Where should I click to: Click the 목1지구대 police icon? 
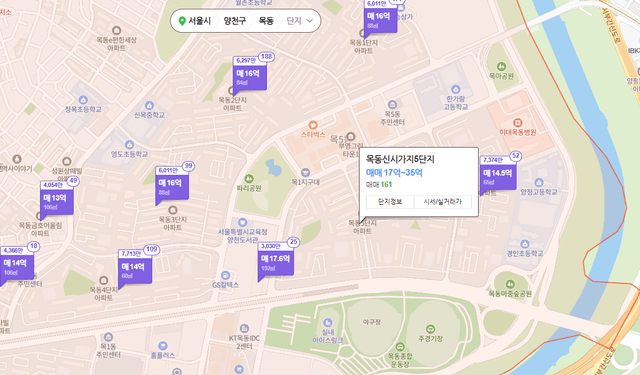[305, 173]
